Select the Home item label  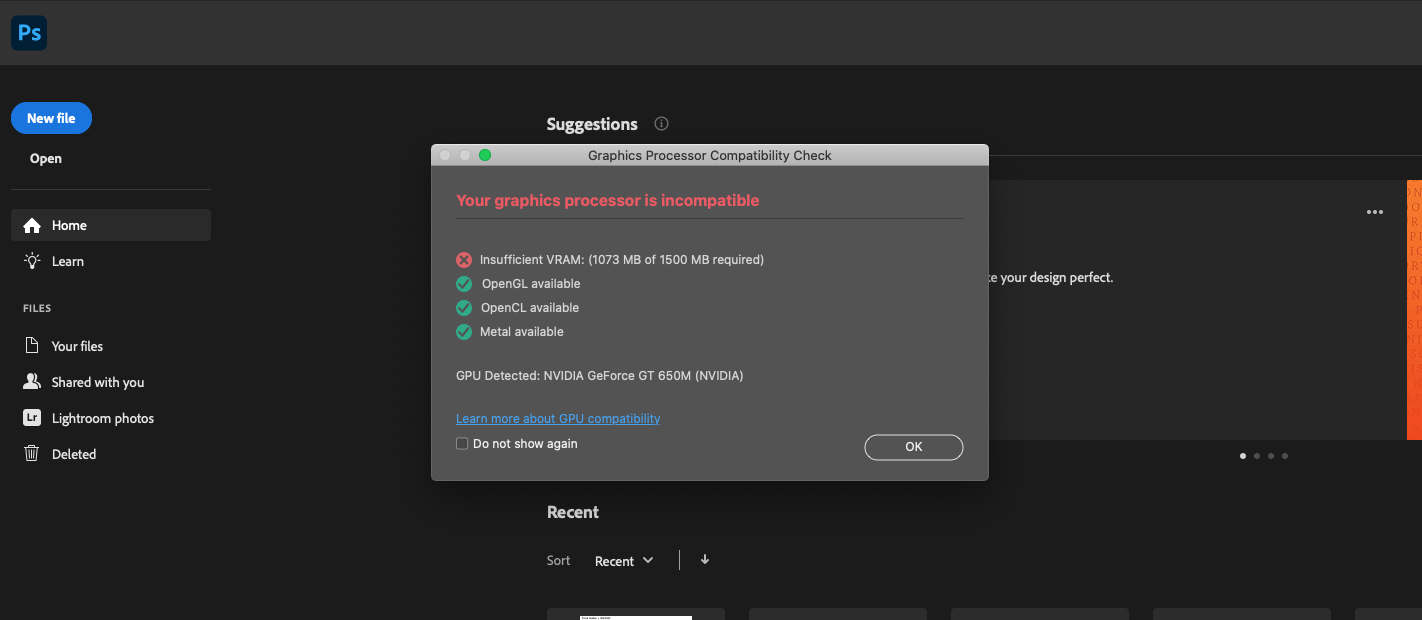pyautogui.click(x=69, y=226)
